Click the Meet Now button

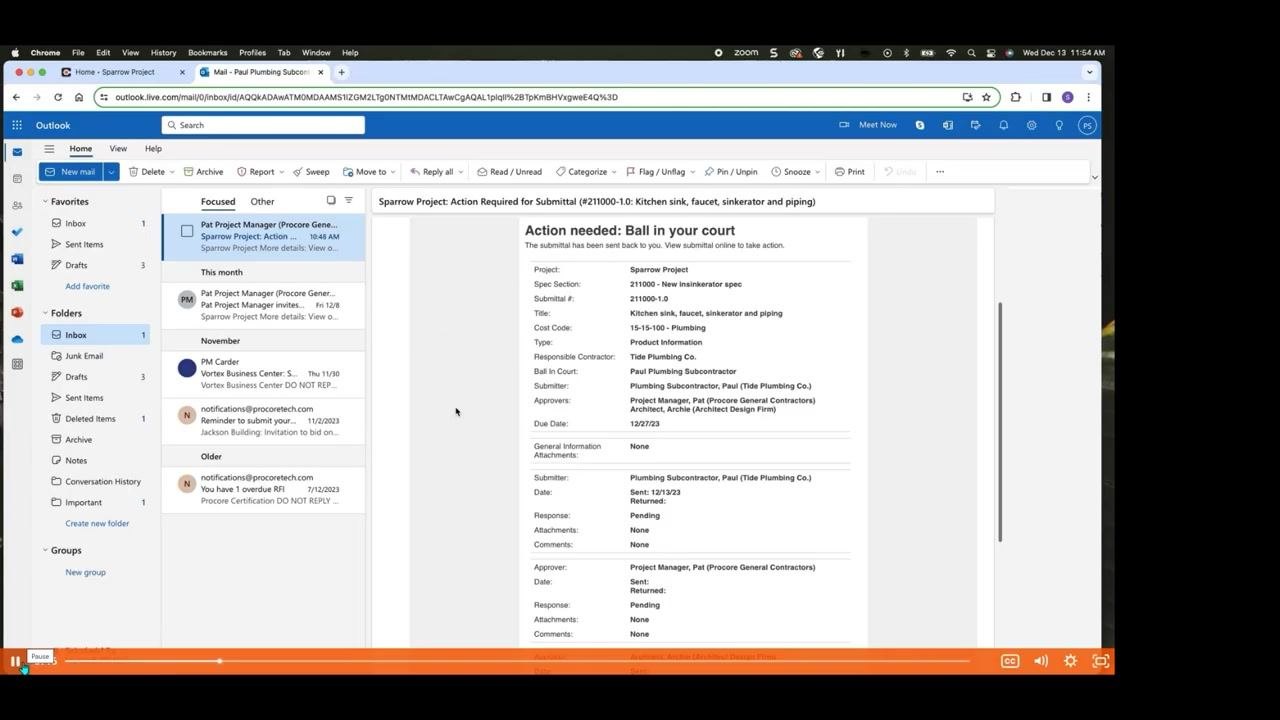869,125
